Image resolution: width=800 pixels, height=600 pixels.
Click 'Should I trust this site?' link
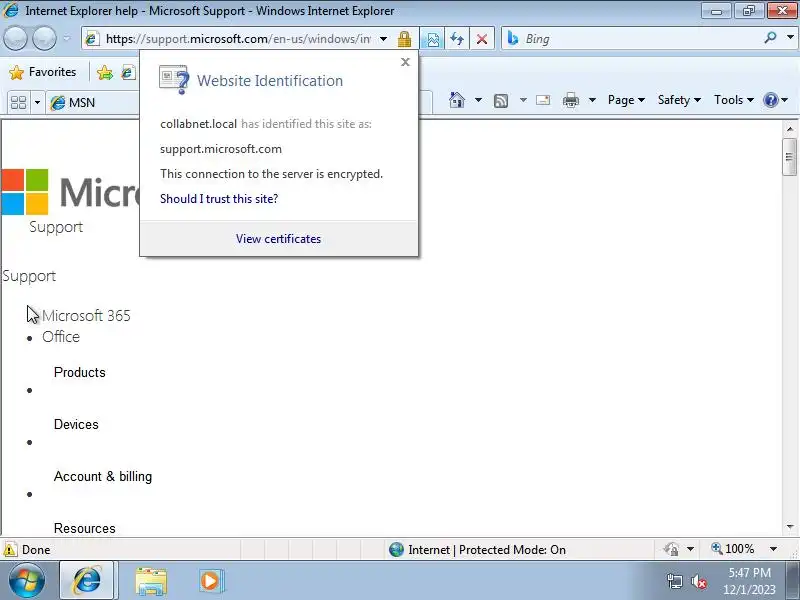[219, 198]
